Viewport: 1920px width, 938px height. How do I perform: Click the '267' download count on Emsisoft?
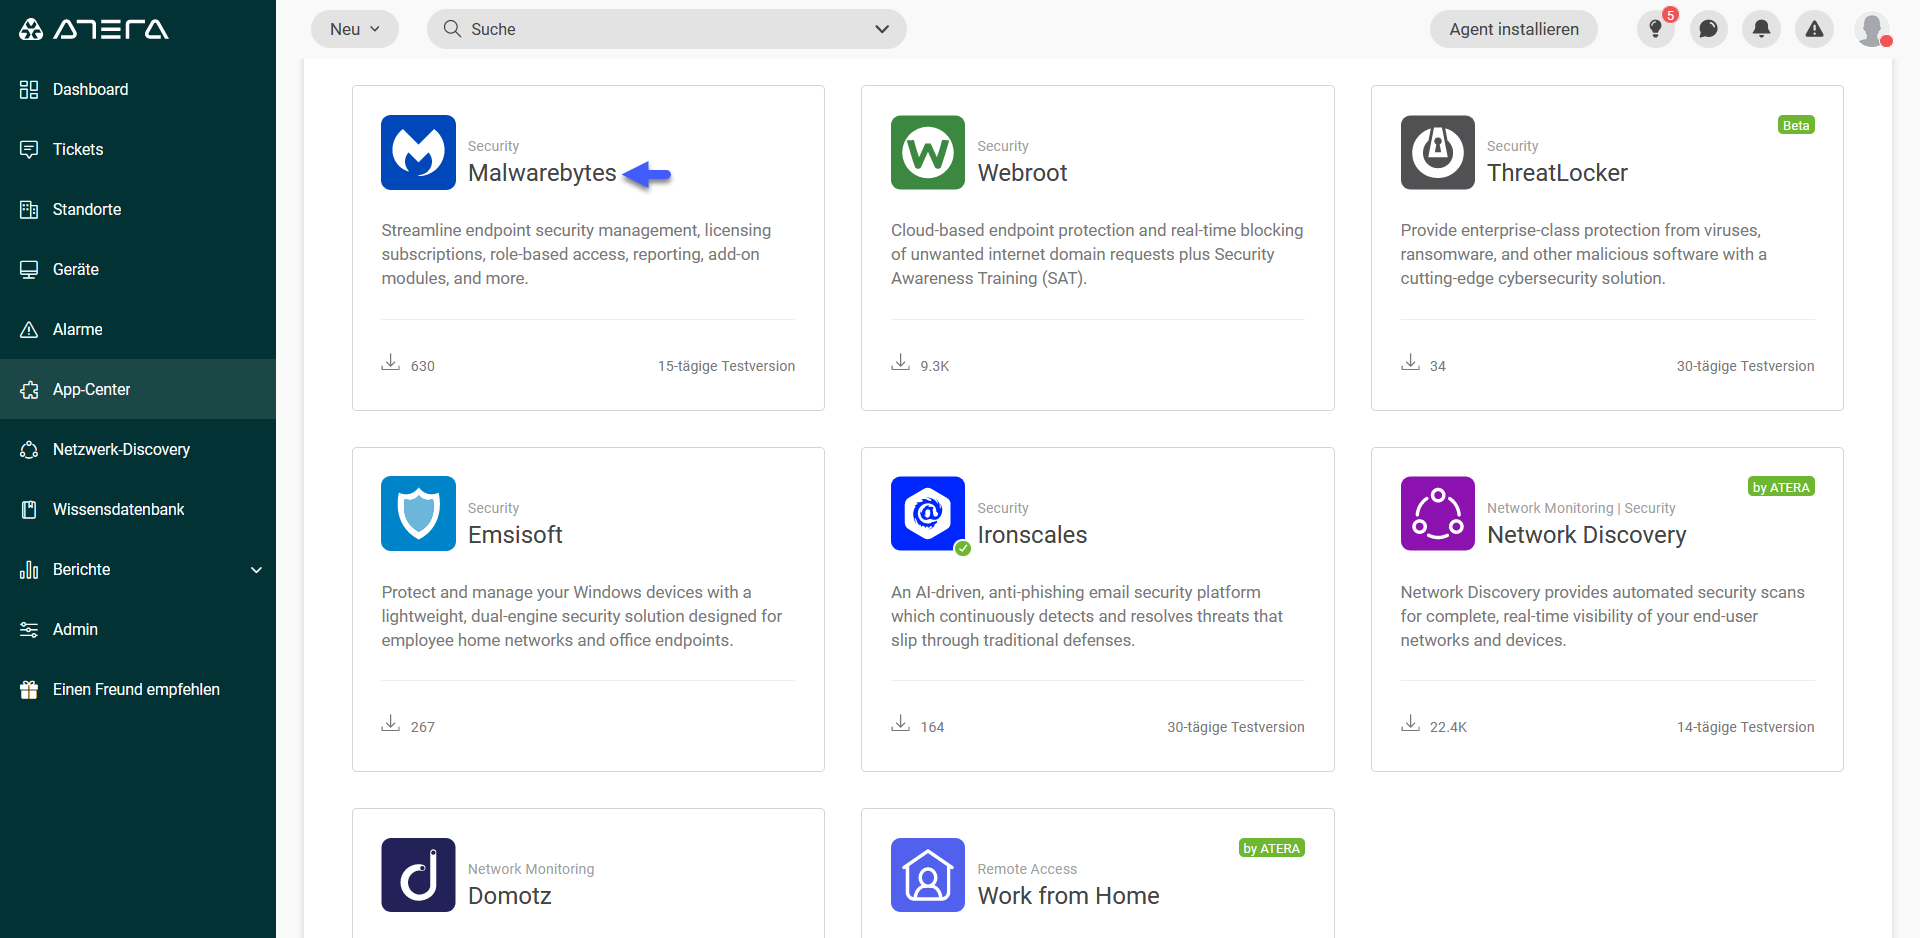click(x=423, y=727)
